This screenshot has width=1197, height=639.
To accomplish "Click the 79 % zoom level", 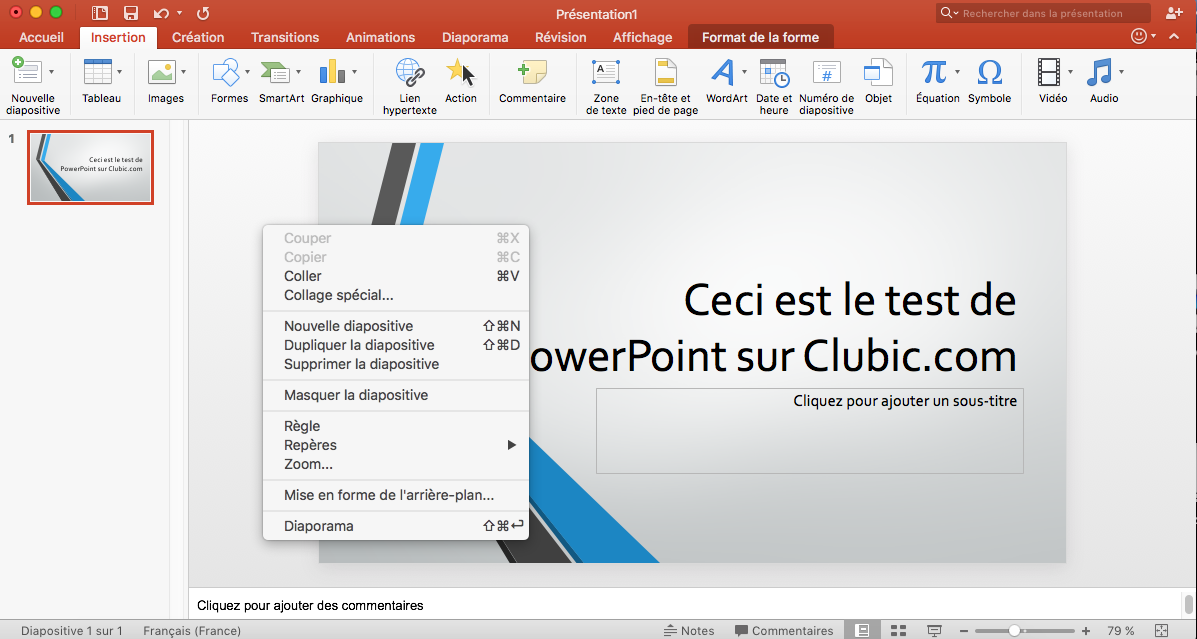I will (x=1120, y=631).
